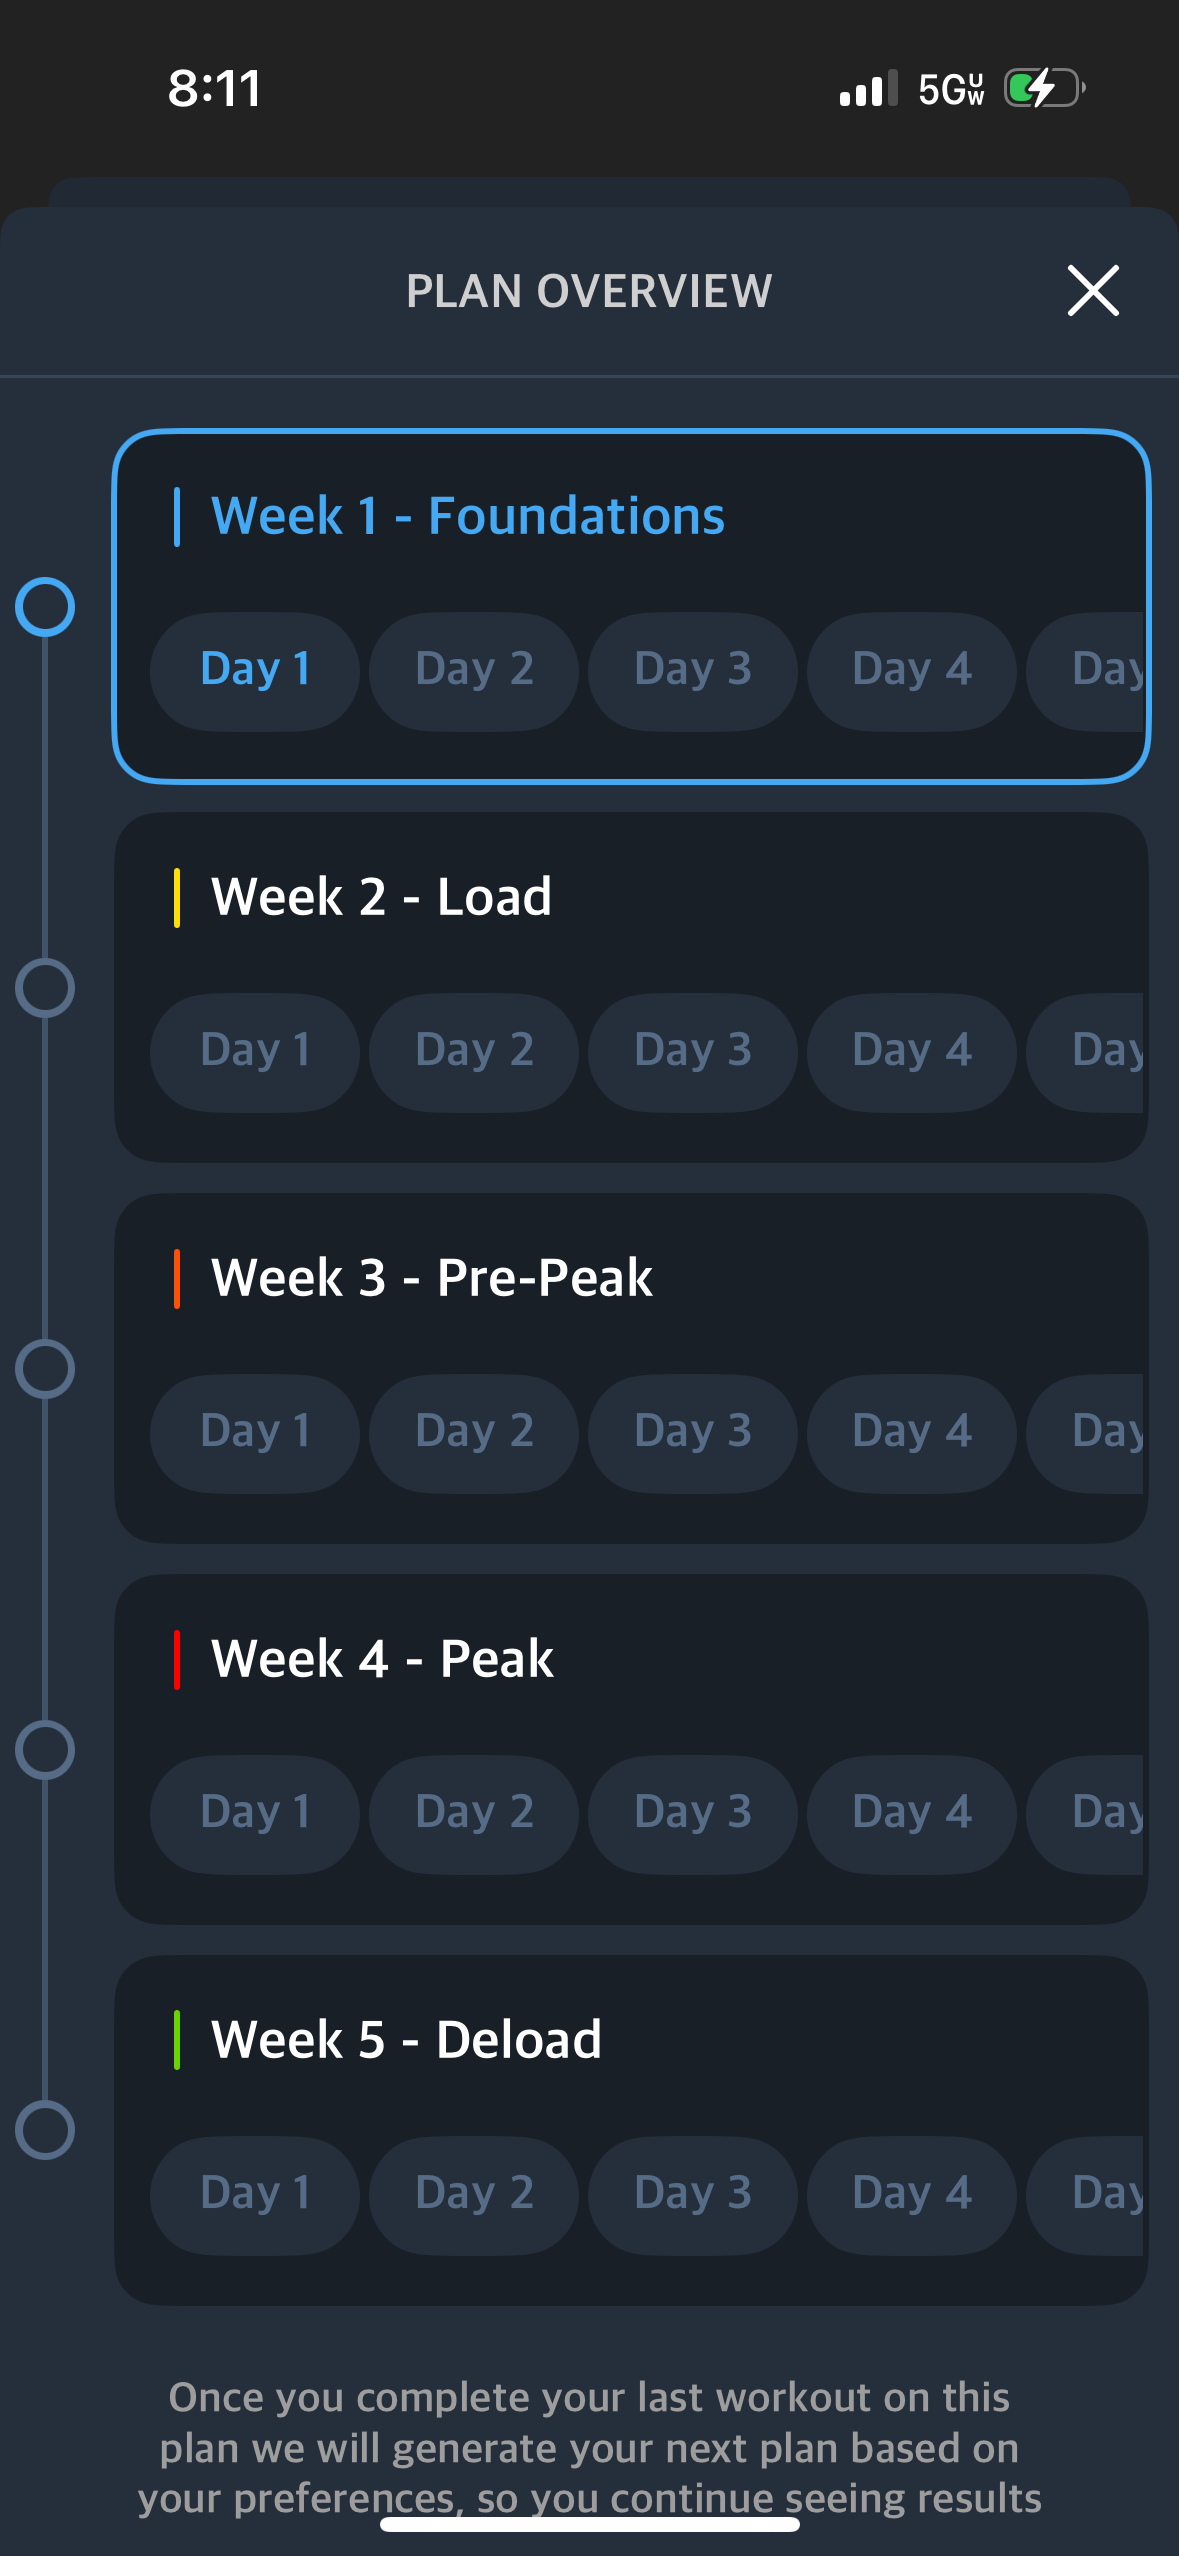Tap the Week 5 - Deload title
The image size is (1179, 2556).
click(x=406, y=2040)
